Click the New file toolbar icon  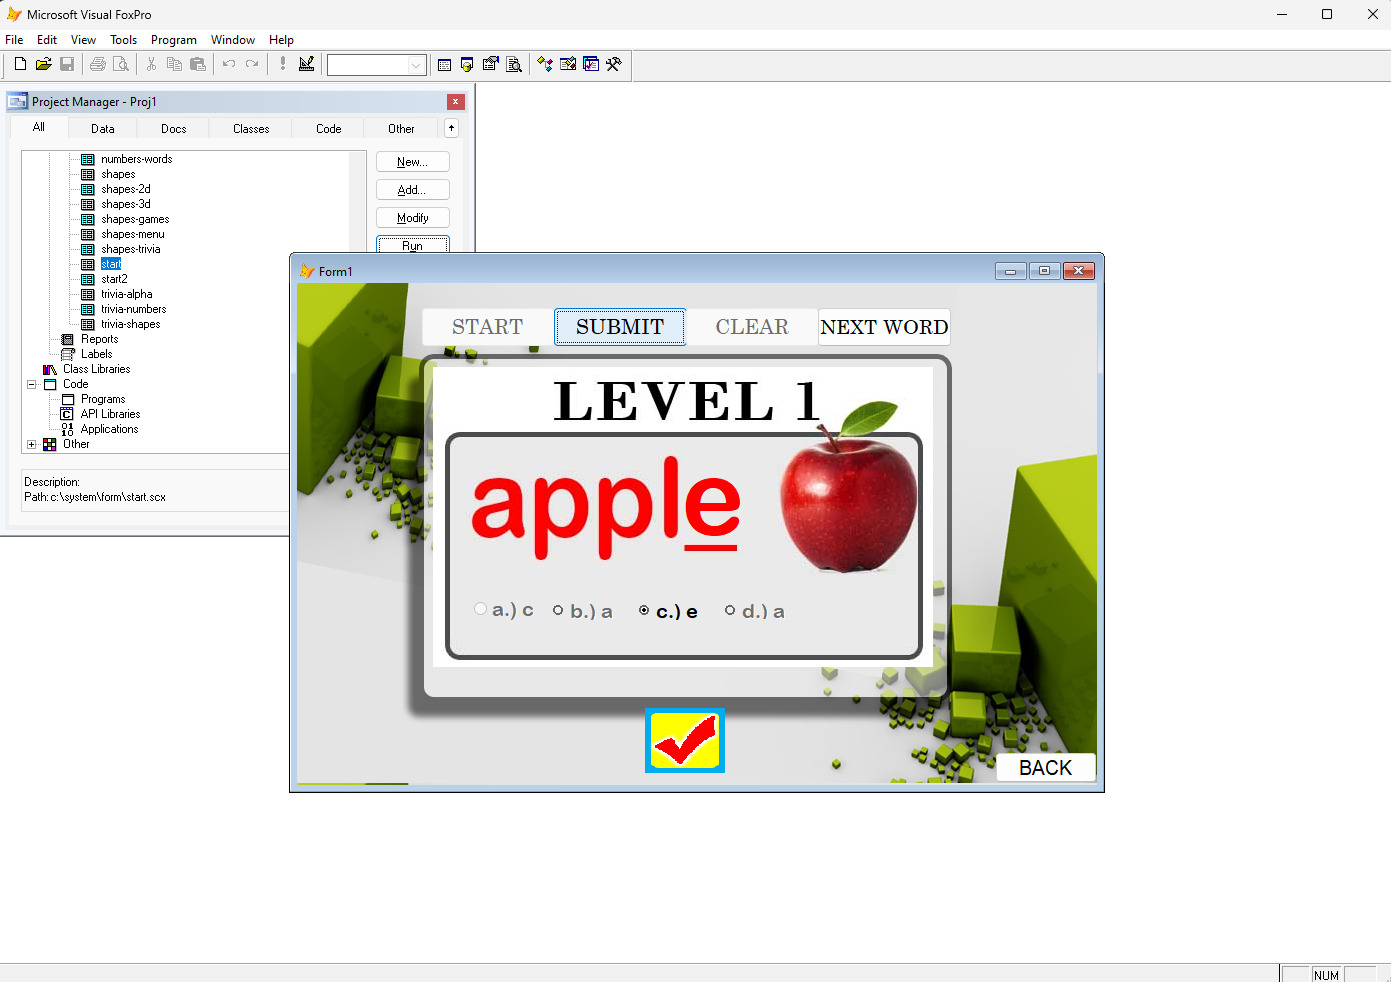20,65
